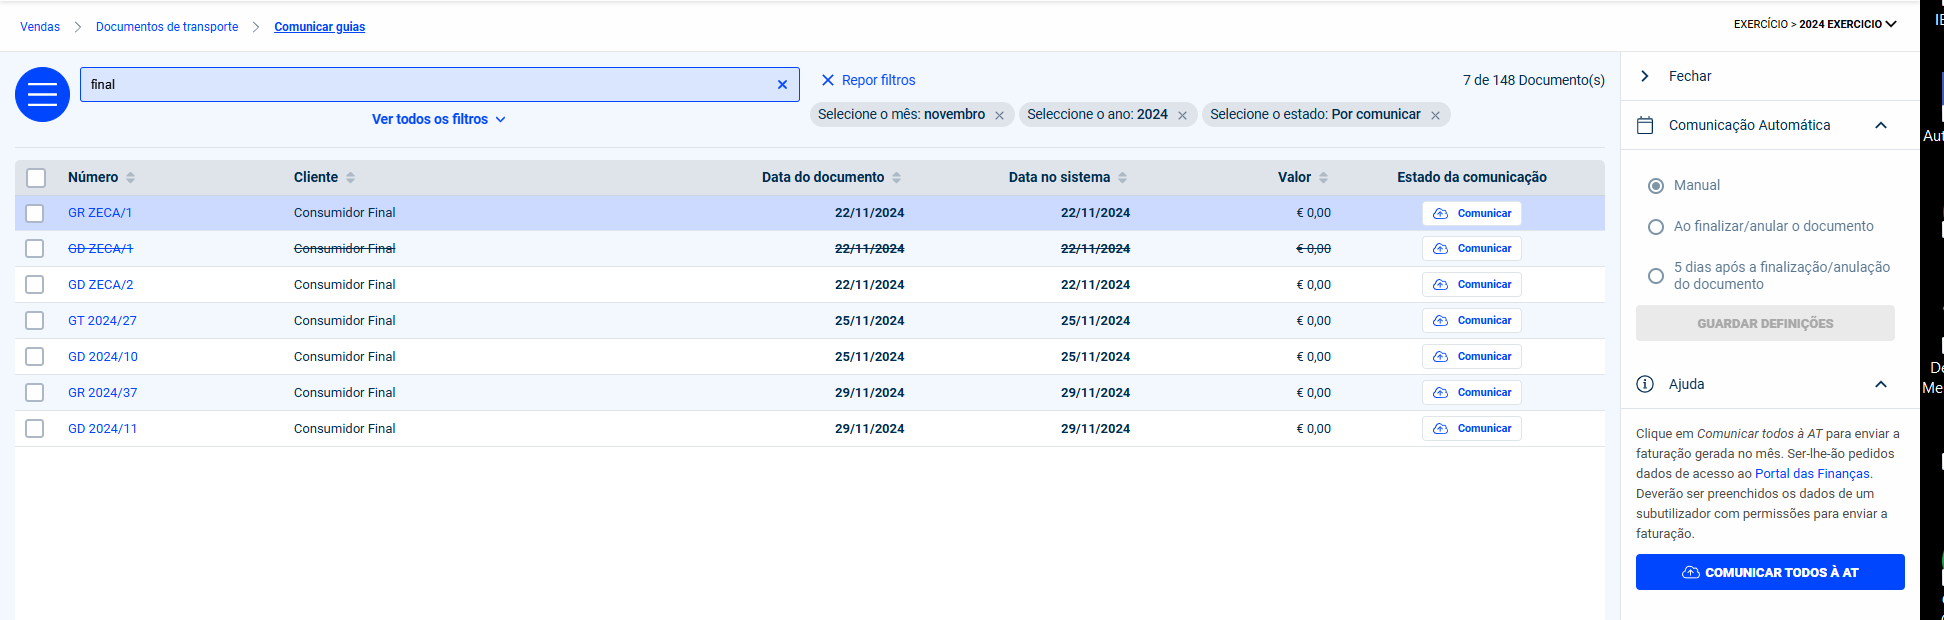The width and height of the screenshot is (1944, 620).
Task: Select the Manual radio option
Action: tap(1656, 186)
